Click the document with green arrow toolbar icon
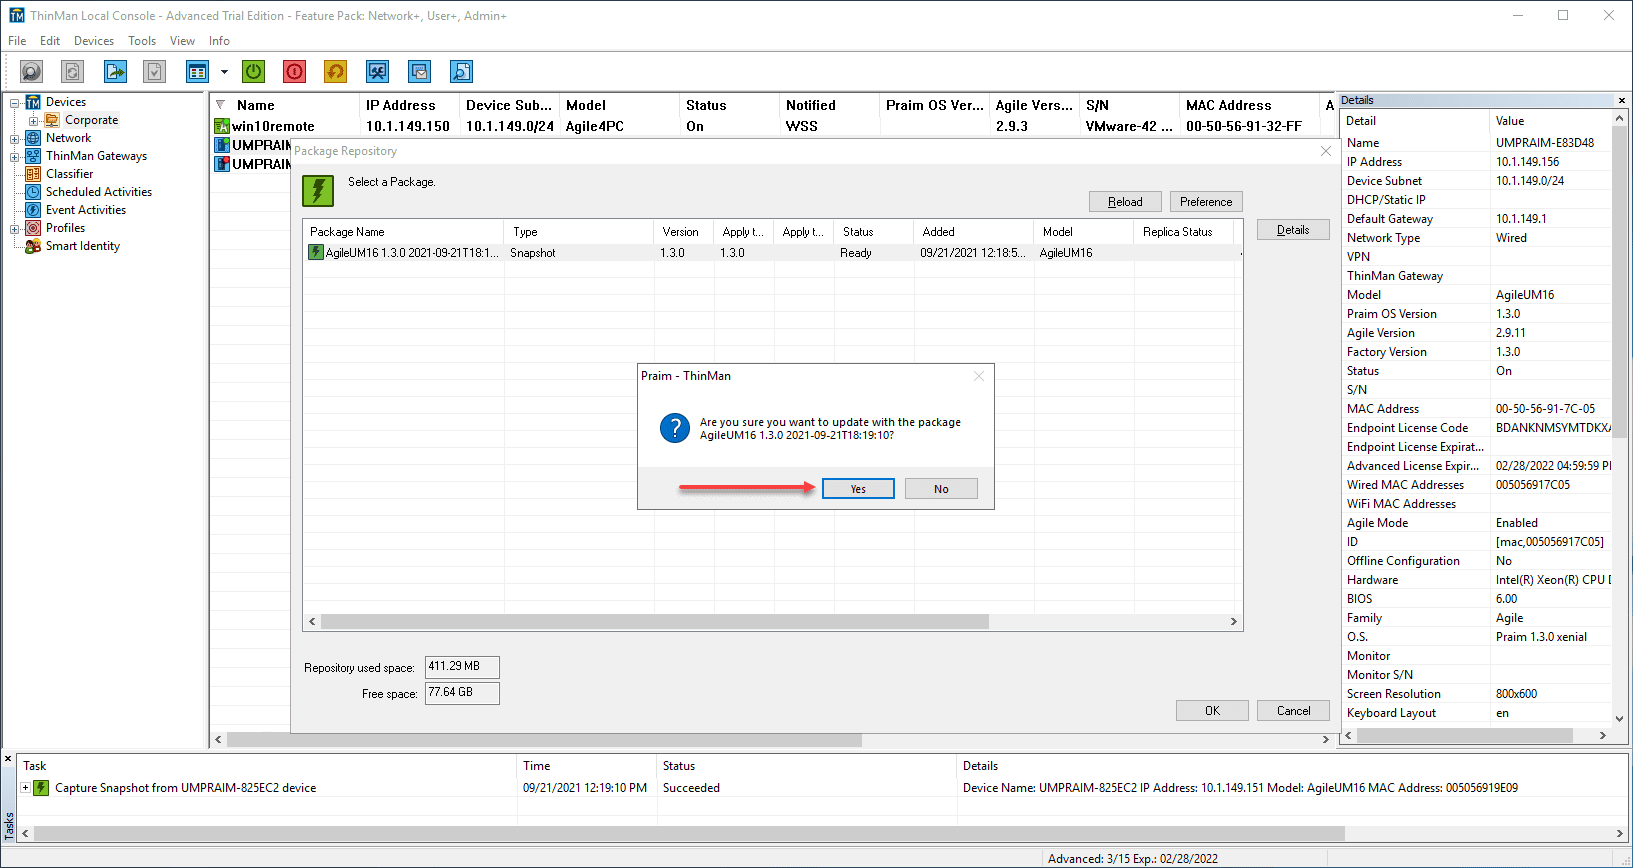The height and width of the screenshot is (868, 1633). [x=116, y=72]
